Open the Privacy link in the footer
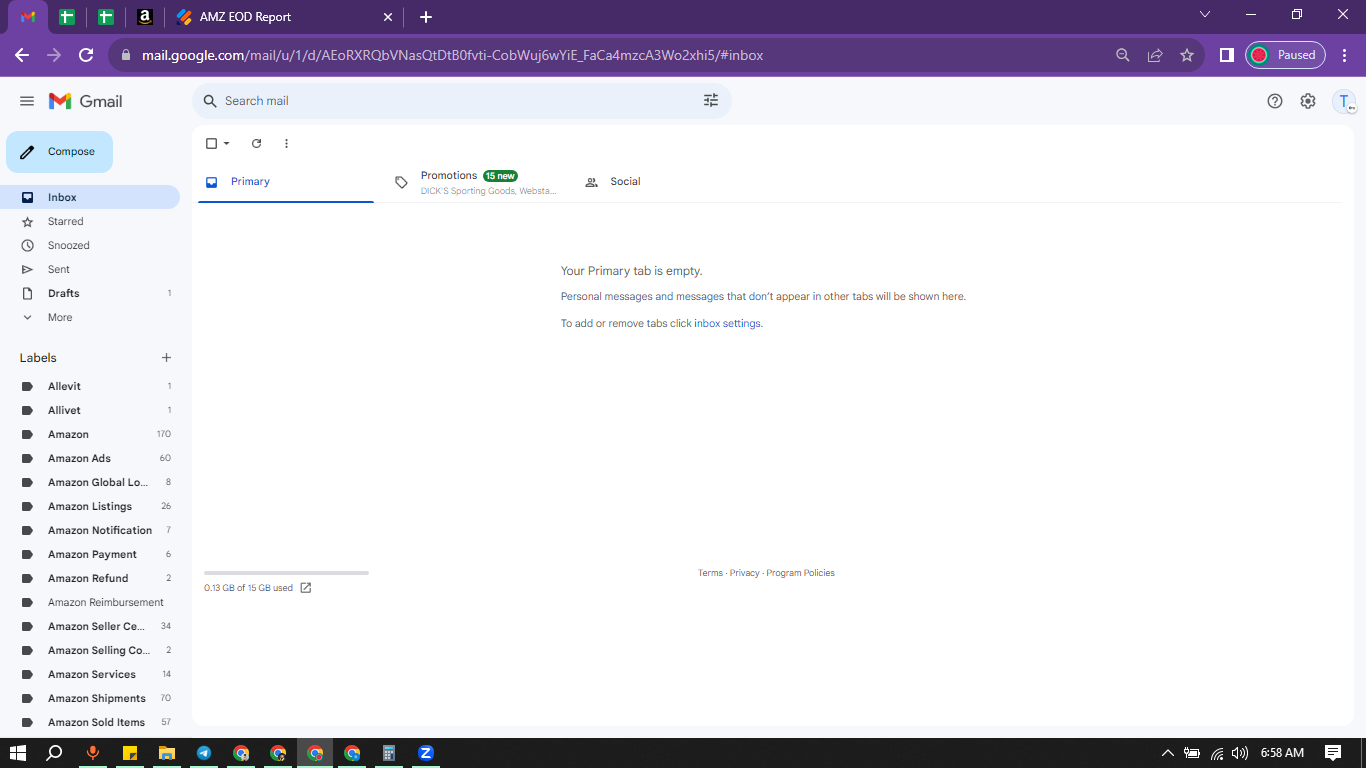 coord(744,573)
